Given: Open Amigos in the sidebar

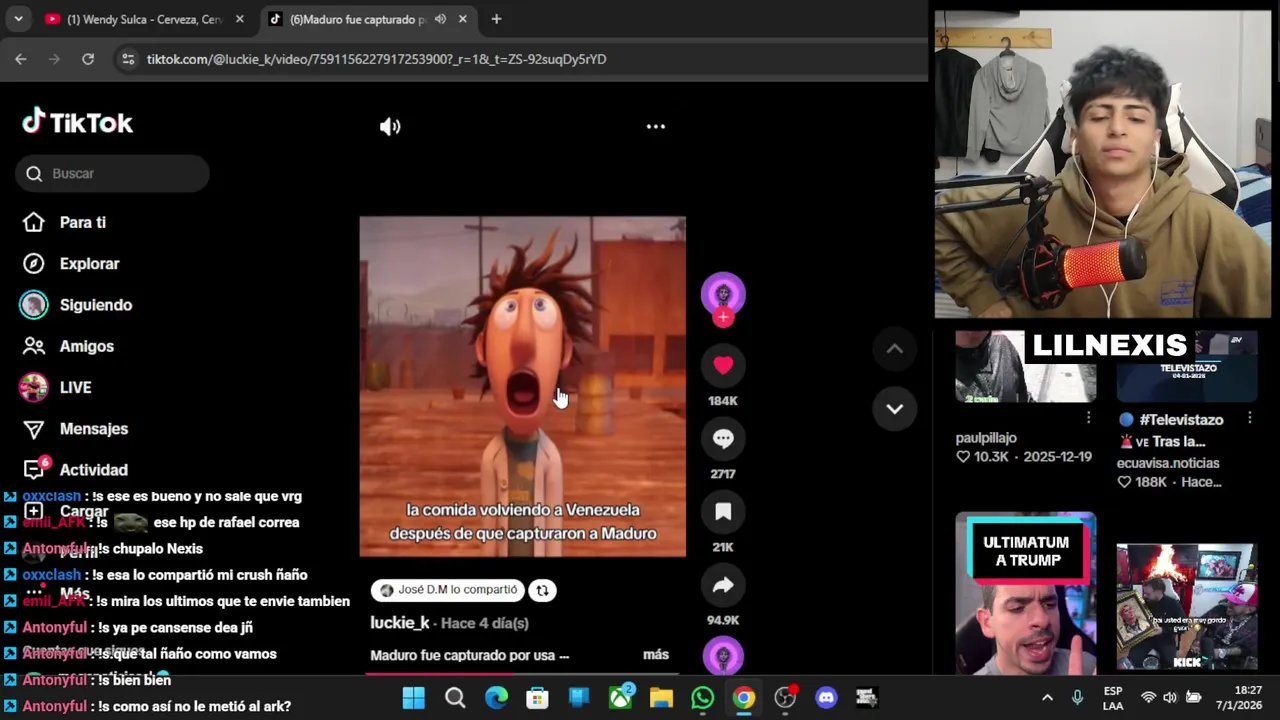Looking at the screenshot, I should coord(68,346).
